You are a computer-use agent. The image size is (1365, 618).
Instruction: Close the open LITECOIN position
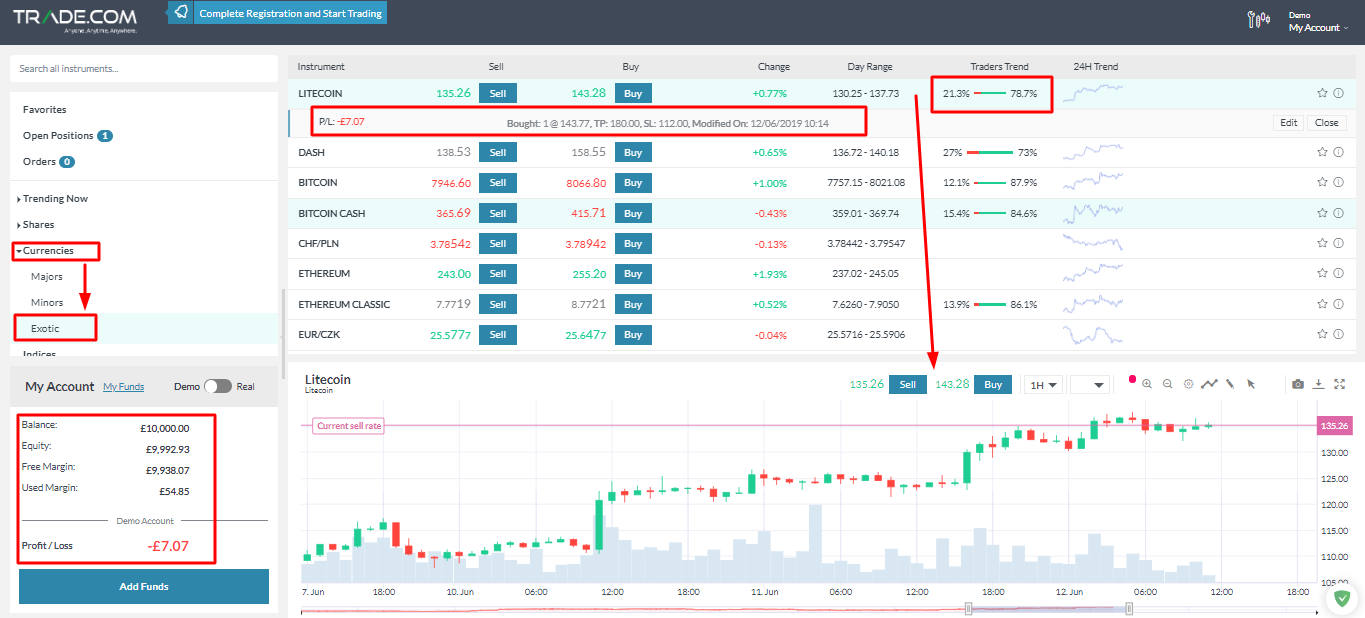pyautogui.click(x=1326, y=123)
